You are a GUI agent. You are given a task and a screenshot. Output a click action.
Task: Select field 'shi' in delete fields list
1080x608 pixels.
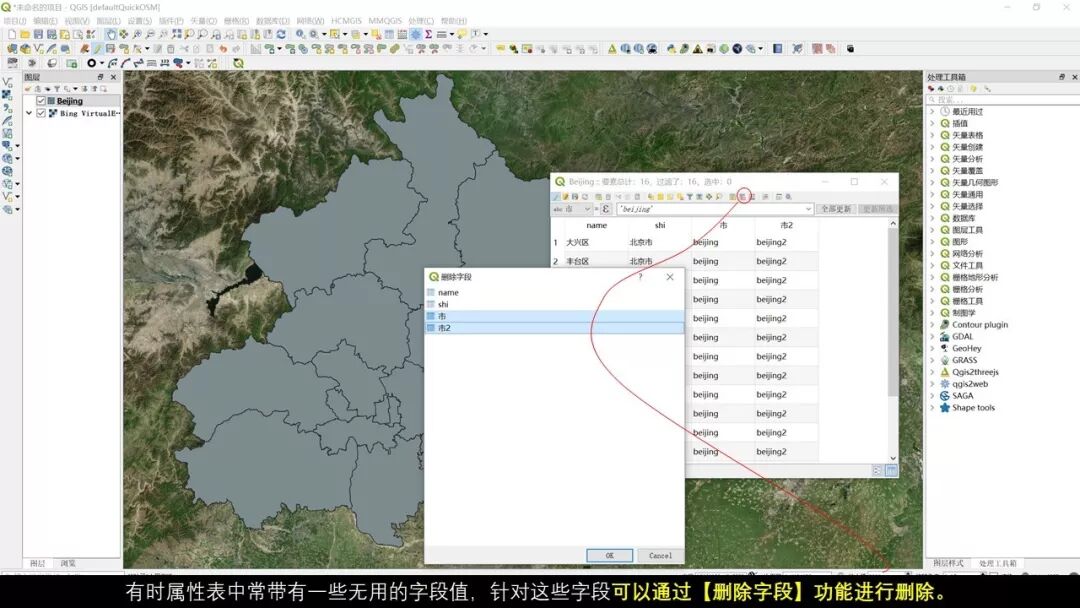pyautogui.click(x=554, y=304)
